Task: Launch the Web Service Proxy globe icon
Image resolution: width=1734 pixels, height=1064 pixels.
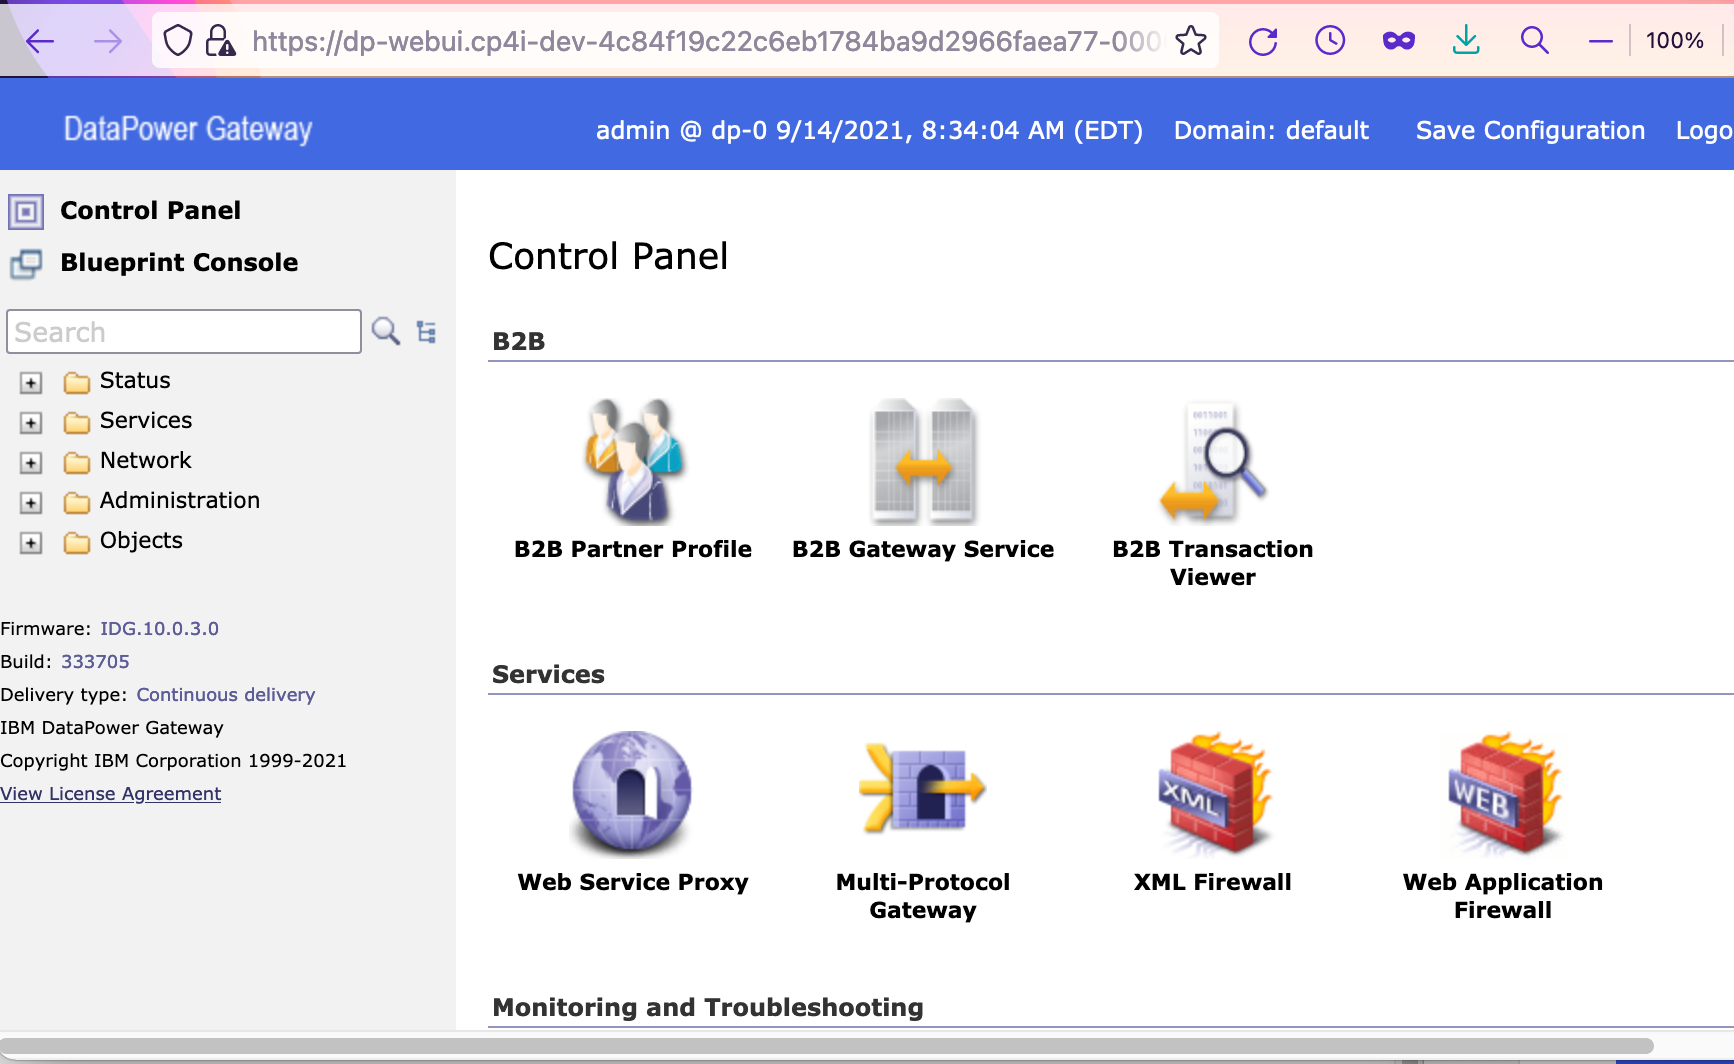Action: point(632,792)
